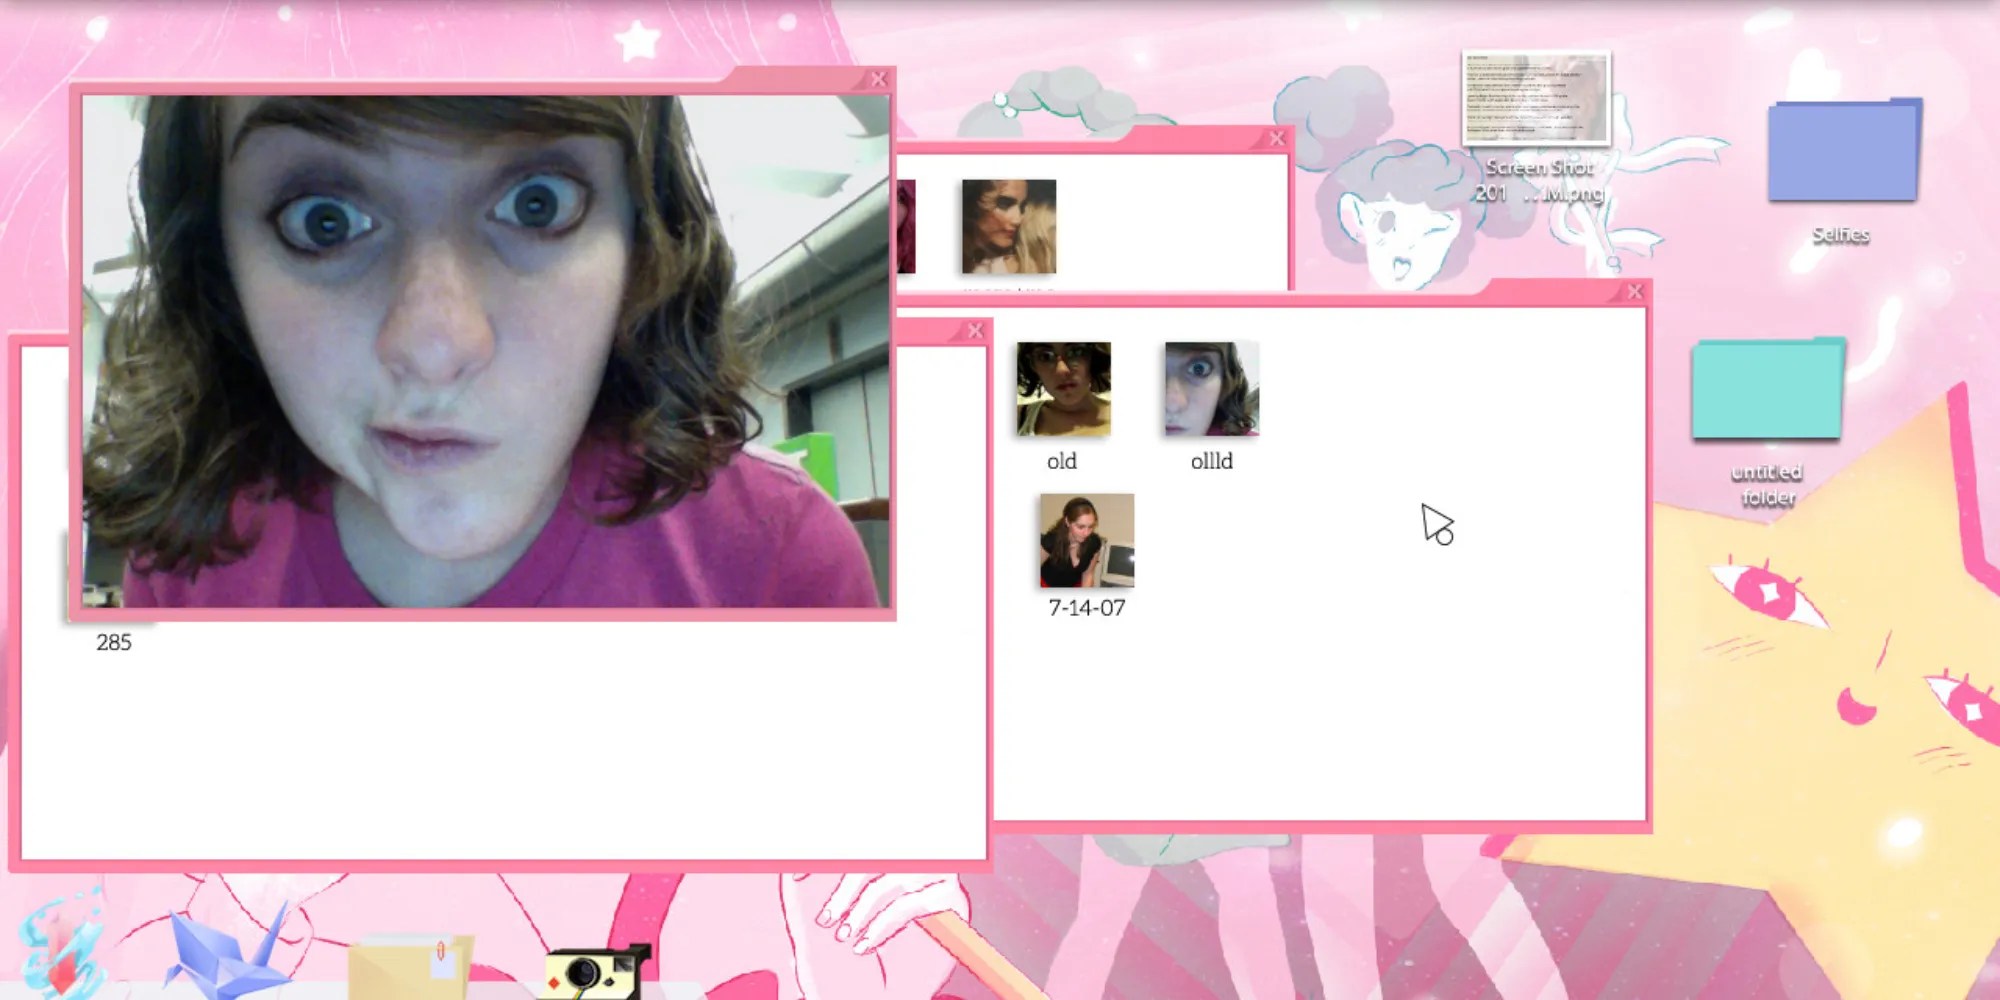Select the file name label 7-14-07
2000x1000 pixels.
click(x=1087, y=608)
